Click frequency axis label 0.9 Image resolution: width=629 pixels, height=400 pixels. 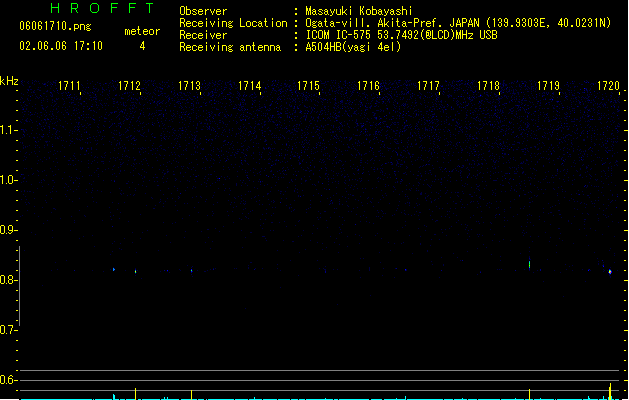click(x=8, y=230)
